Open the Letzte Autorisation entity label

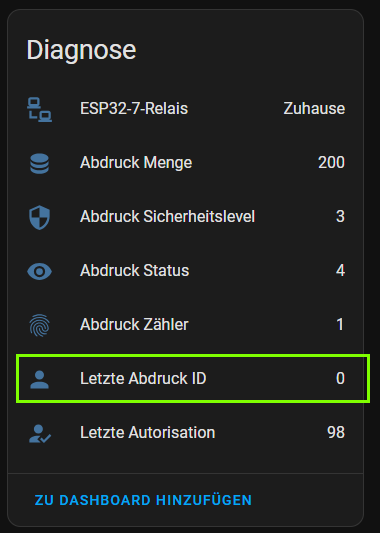[x=148, y=432]
